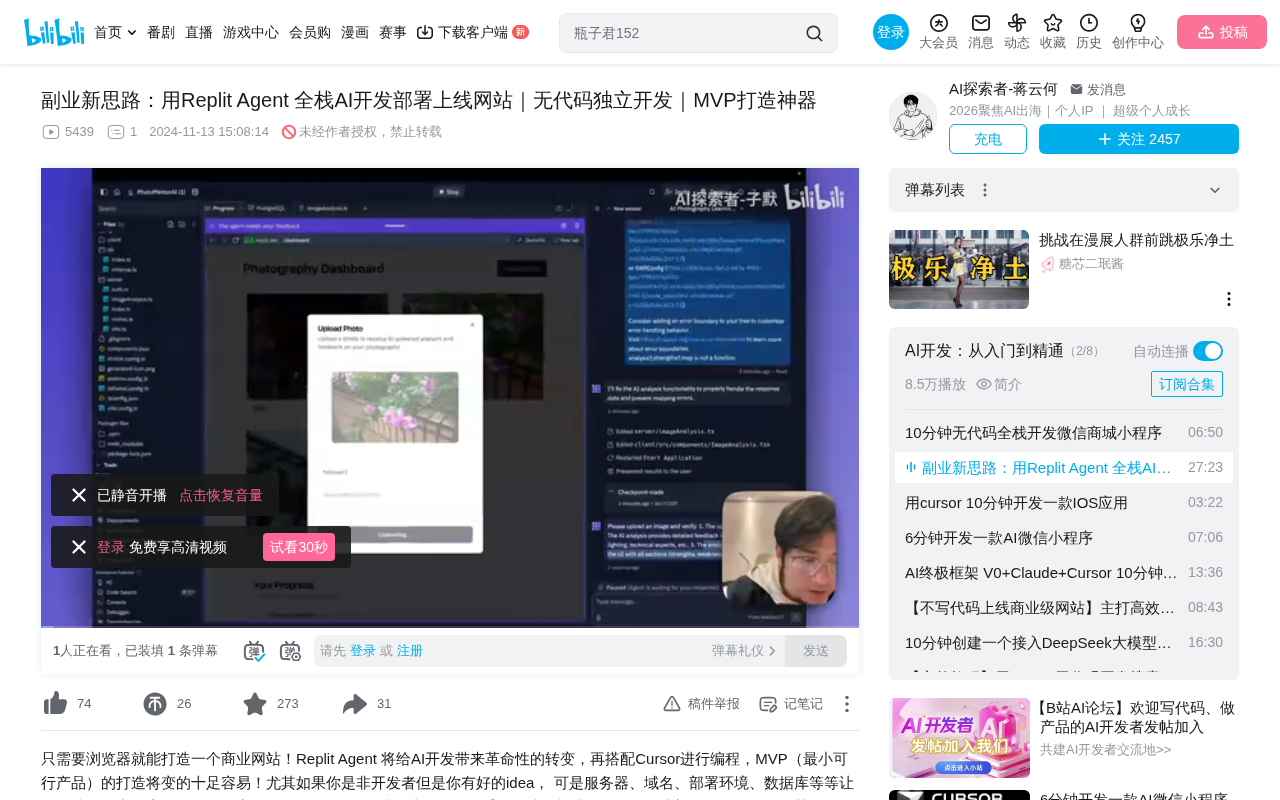
Task: Click 点击恢复音量 link
Action: (x=221, y=495)
